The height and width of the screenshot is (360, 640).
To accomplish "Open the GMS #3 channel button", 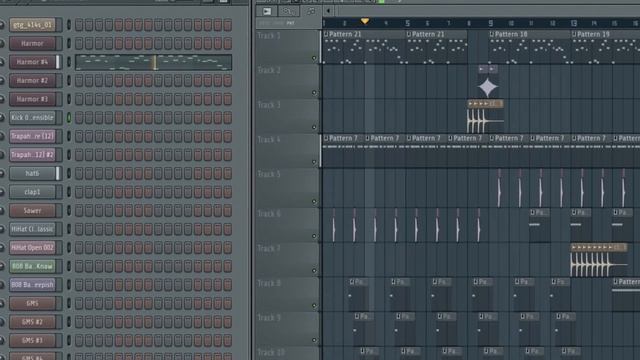I will (x=32, y=340).
